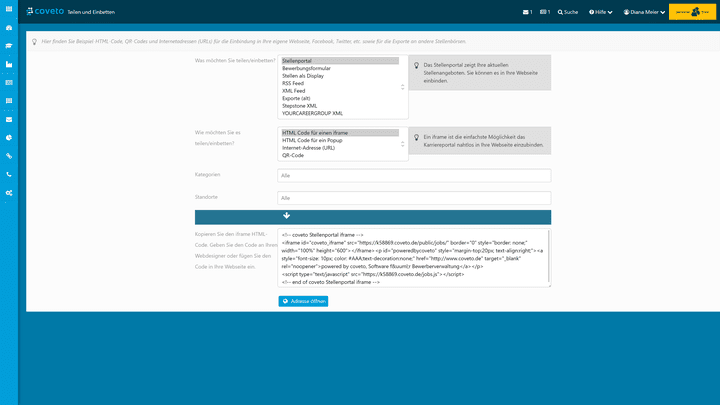Click the coveto logo in header

click(45, 11)
